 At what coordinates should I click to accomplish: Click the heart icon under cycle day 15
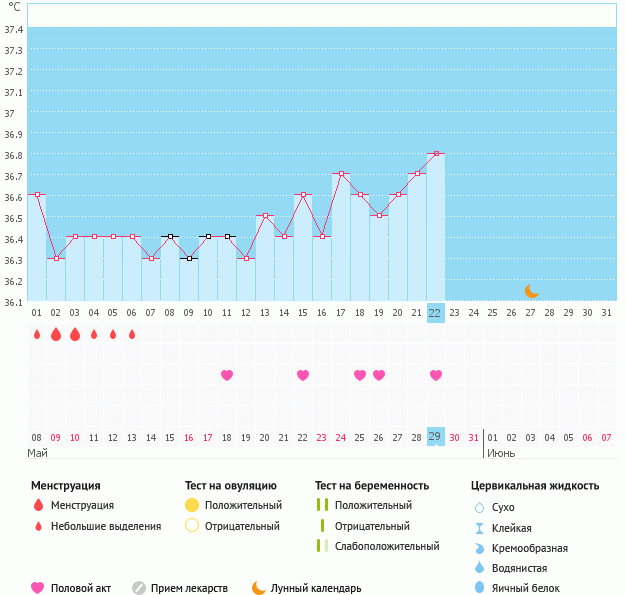303,375
